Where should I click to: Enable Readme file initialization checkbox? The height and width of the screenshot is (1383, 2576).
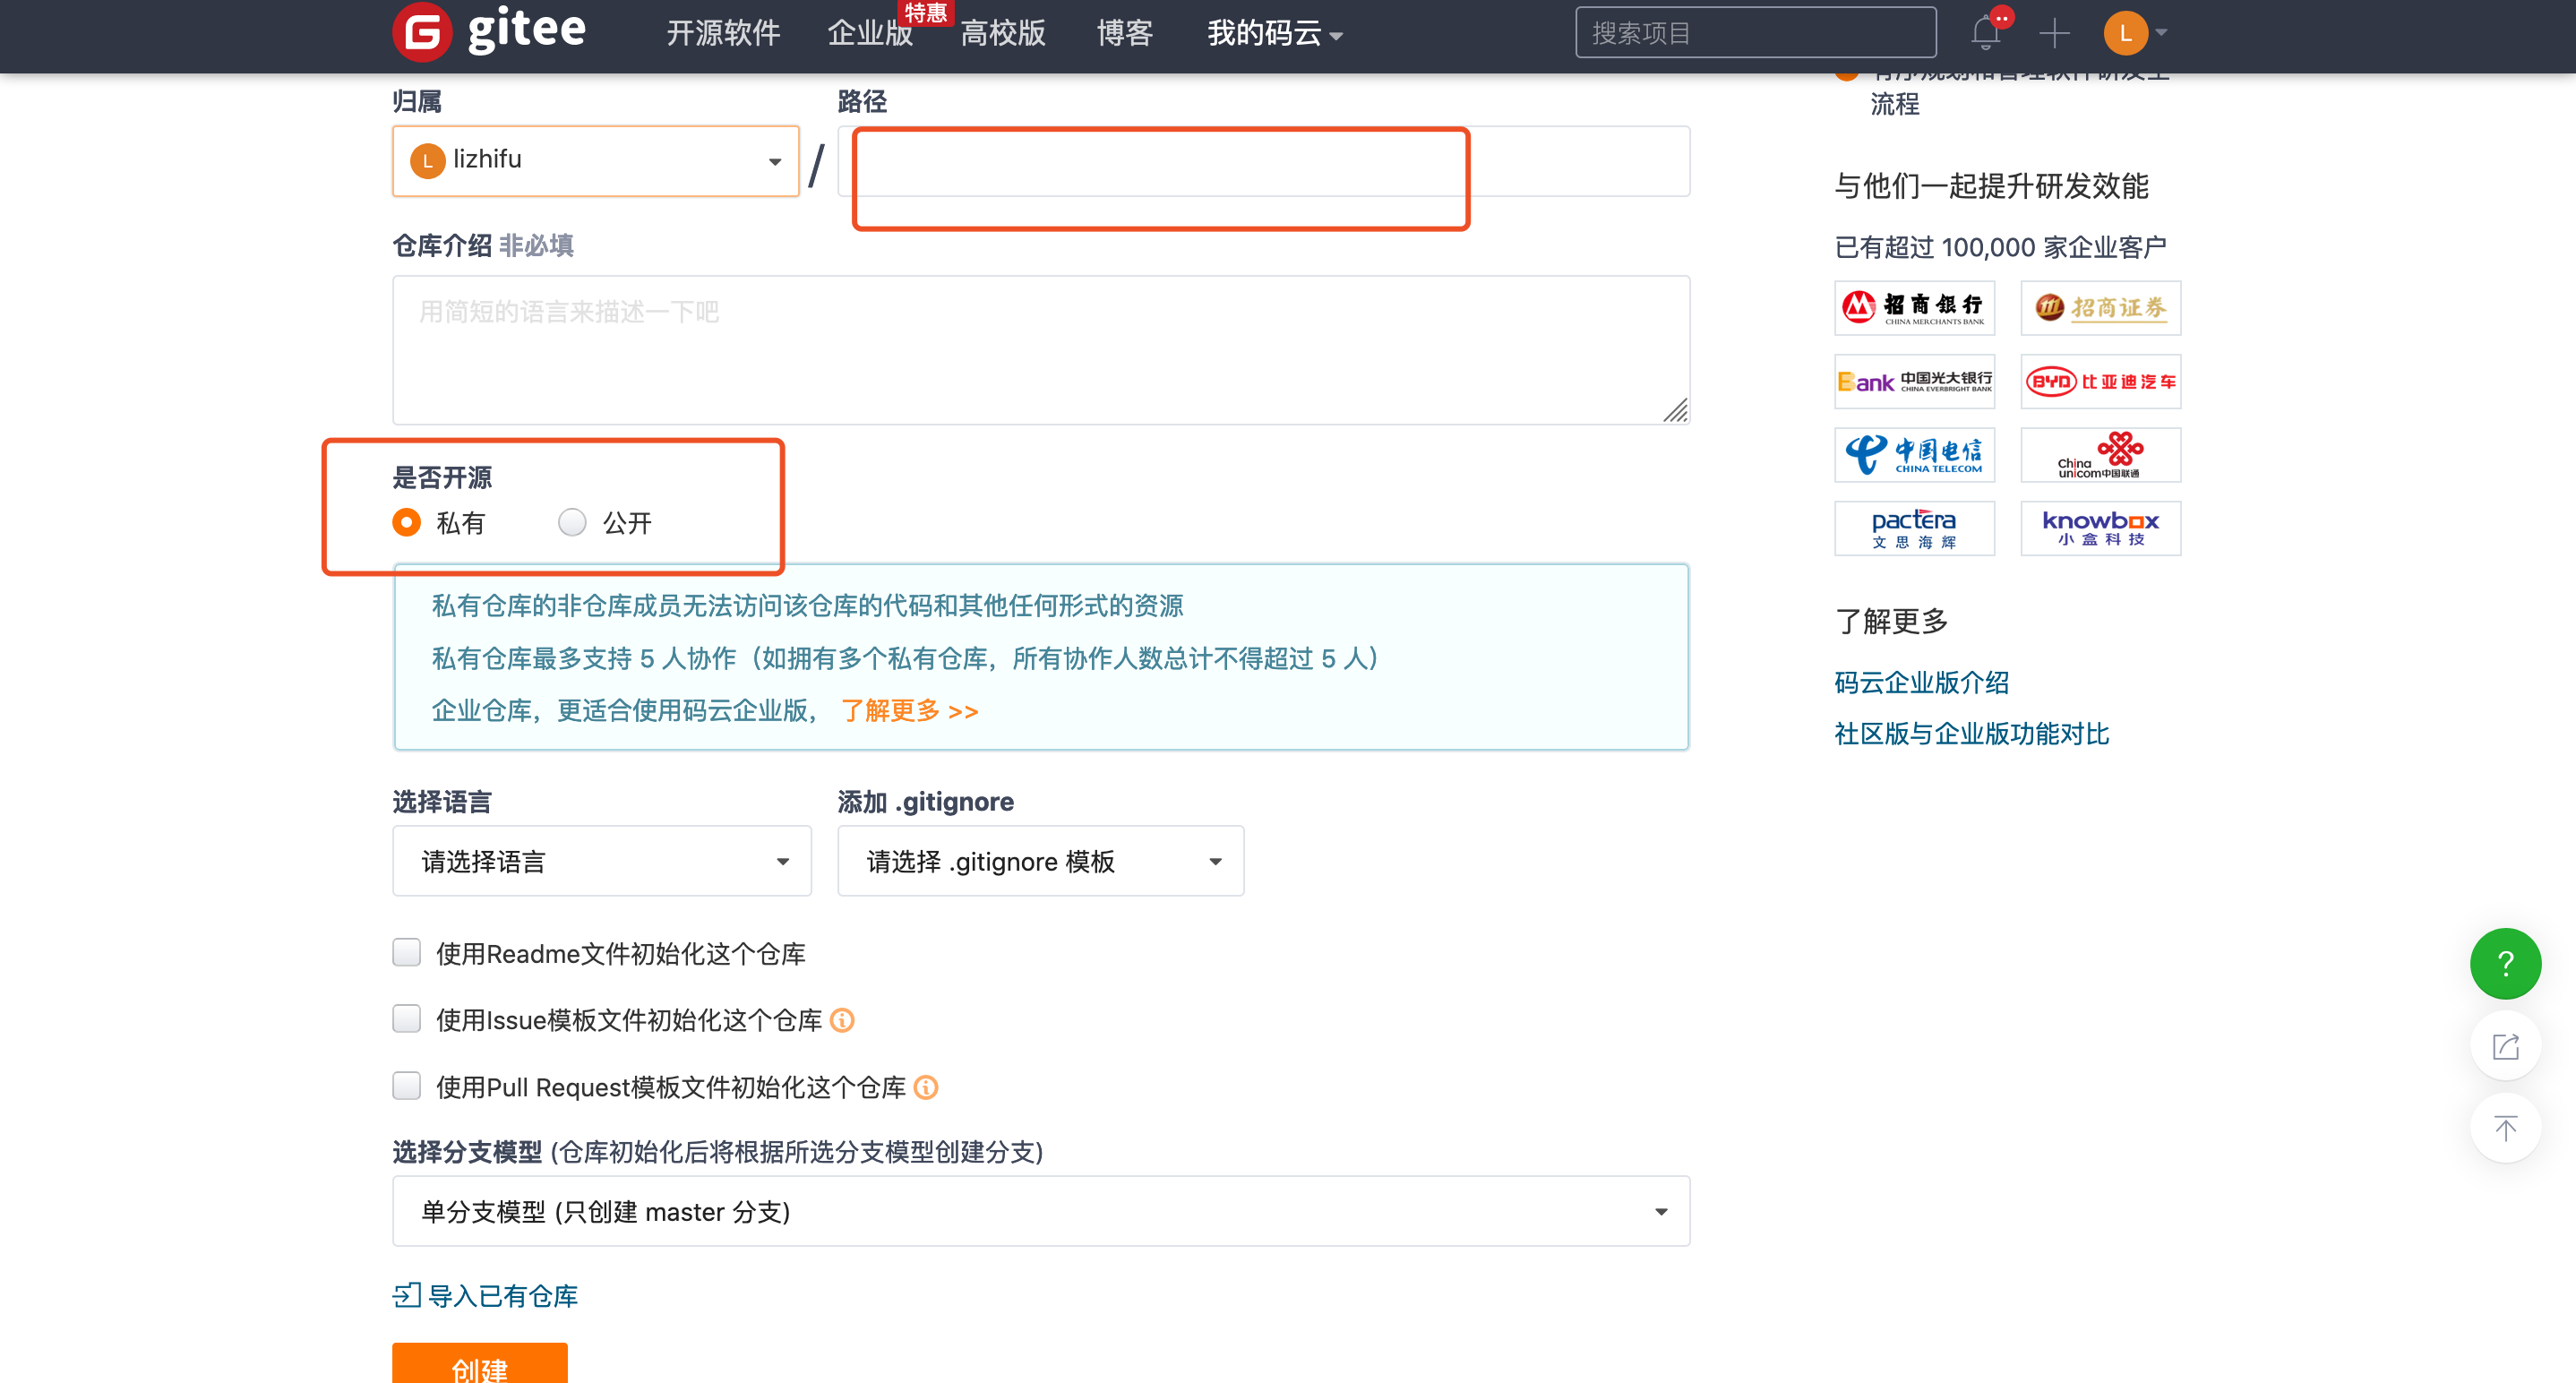(407, 953)
